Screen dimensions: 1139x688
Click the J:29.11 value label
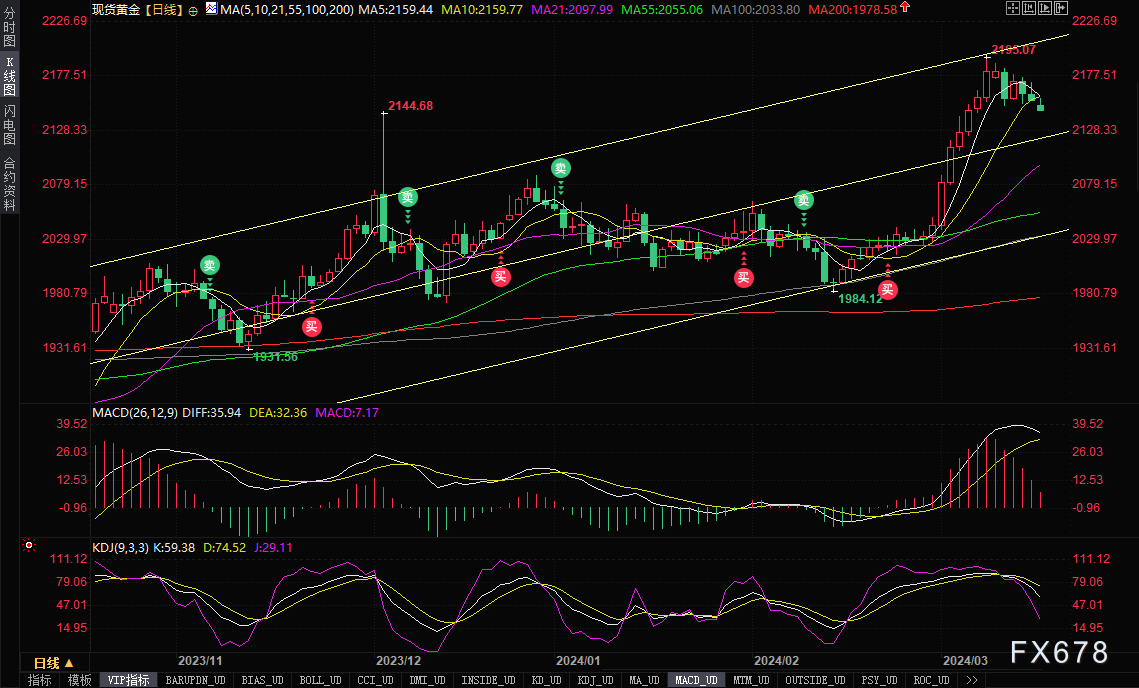coord(273,548)
